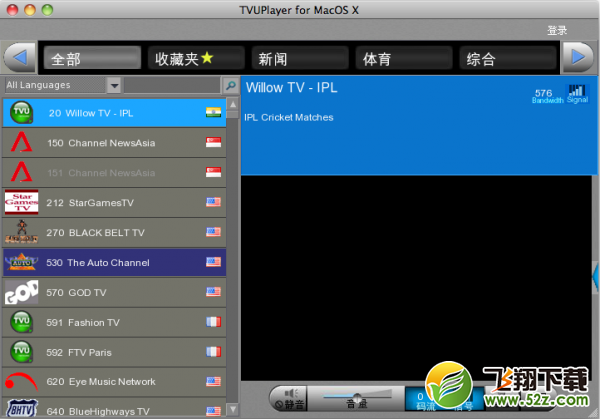Click the US flag on Eye Music Network row
The width and height of the screenshot is (600, 419).
click(x=214, y=381)
